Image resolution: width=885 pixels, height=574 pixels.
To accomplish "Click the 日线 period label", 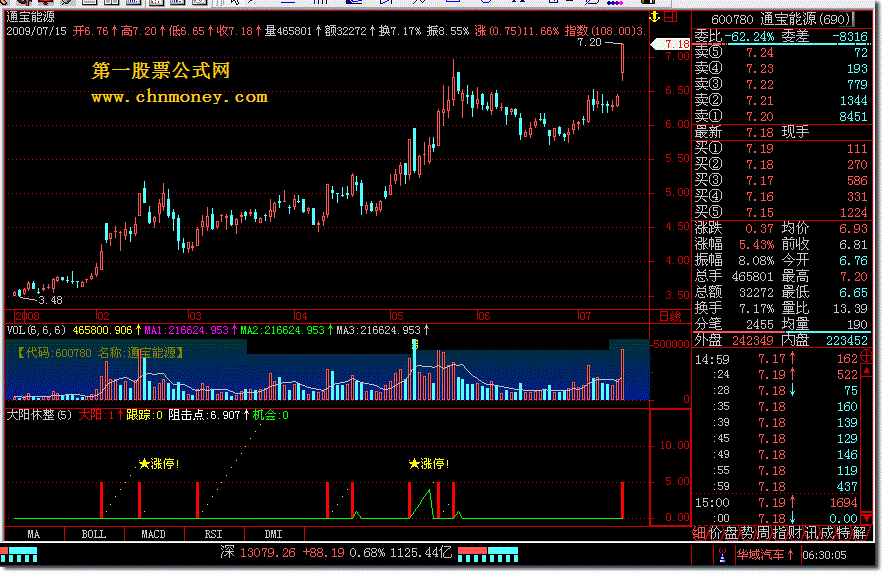I will pyautogui.click(x=670, y=317).
